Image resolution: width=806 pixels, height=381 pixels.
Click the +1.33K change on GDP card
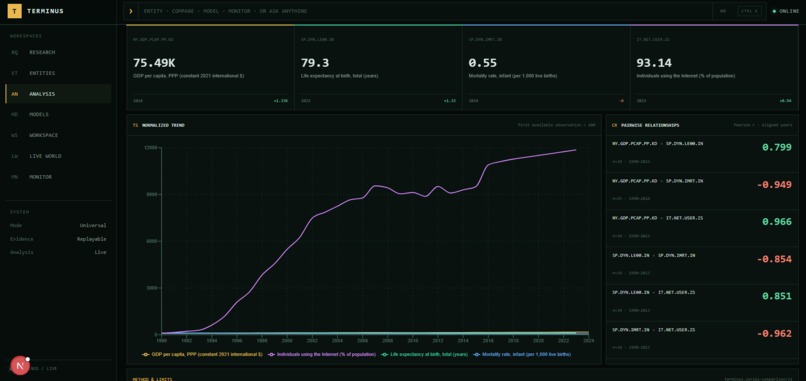281,101
